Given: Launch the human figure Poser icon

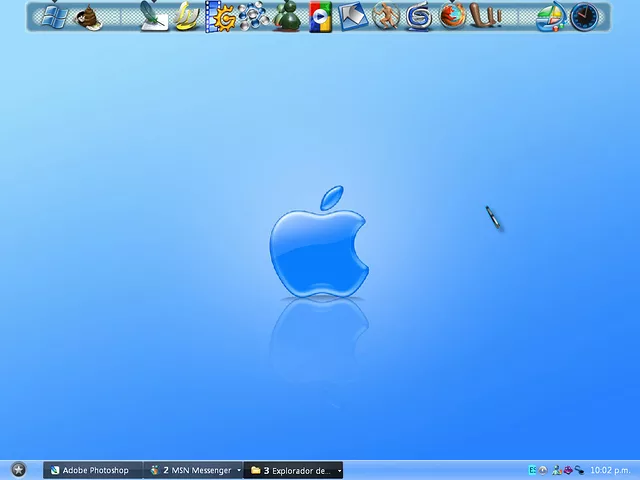Looking at the screenshot, I should (x=386, y=16).
